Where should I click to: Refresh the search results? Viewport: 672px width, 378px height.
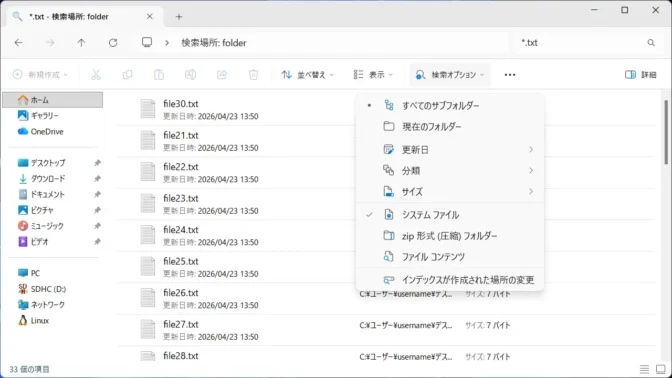113,42
